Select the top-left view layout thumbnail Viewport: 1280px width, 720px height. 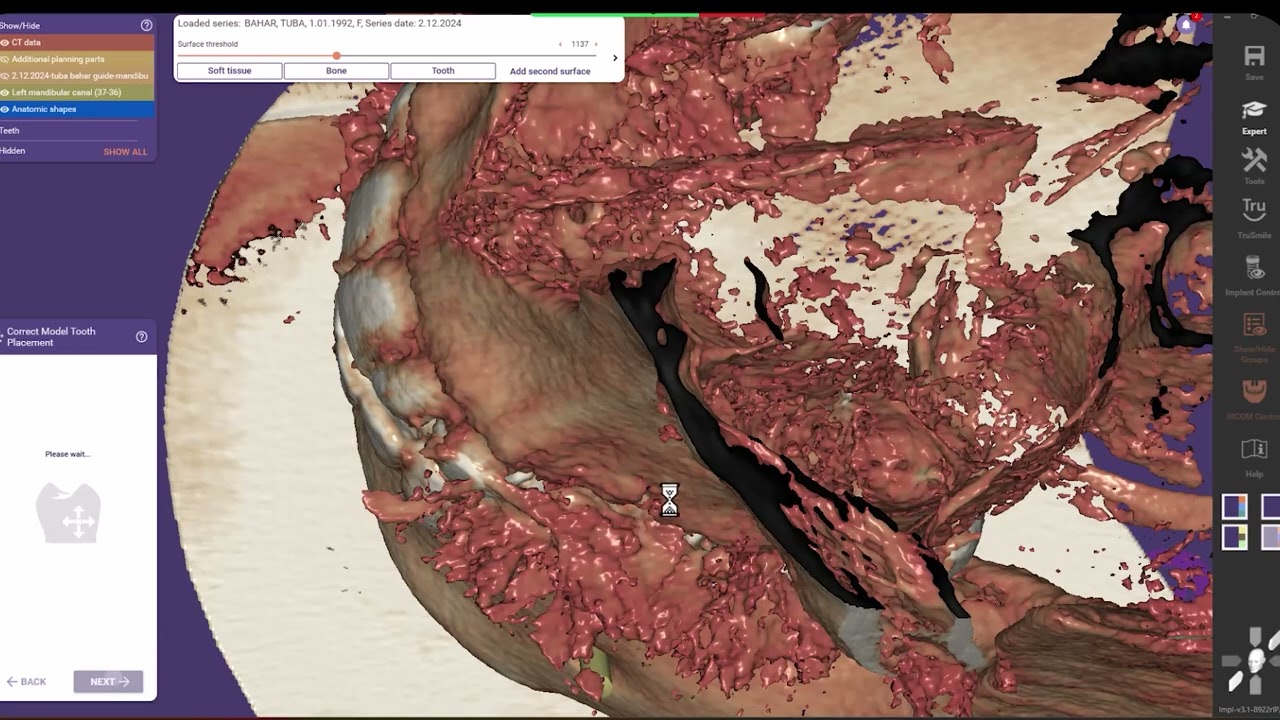pyautogui.click(x=1235, y=507)
